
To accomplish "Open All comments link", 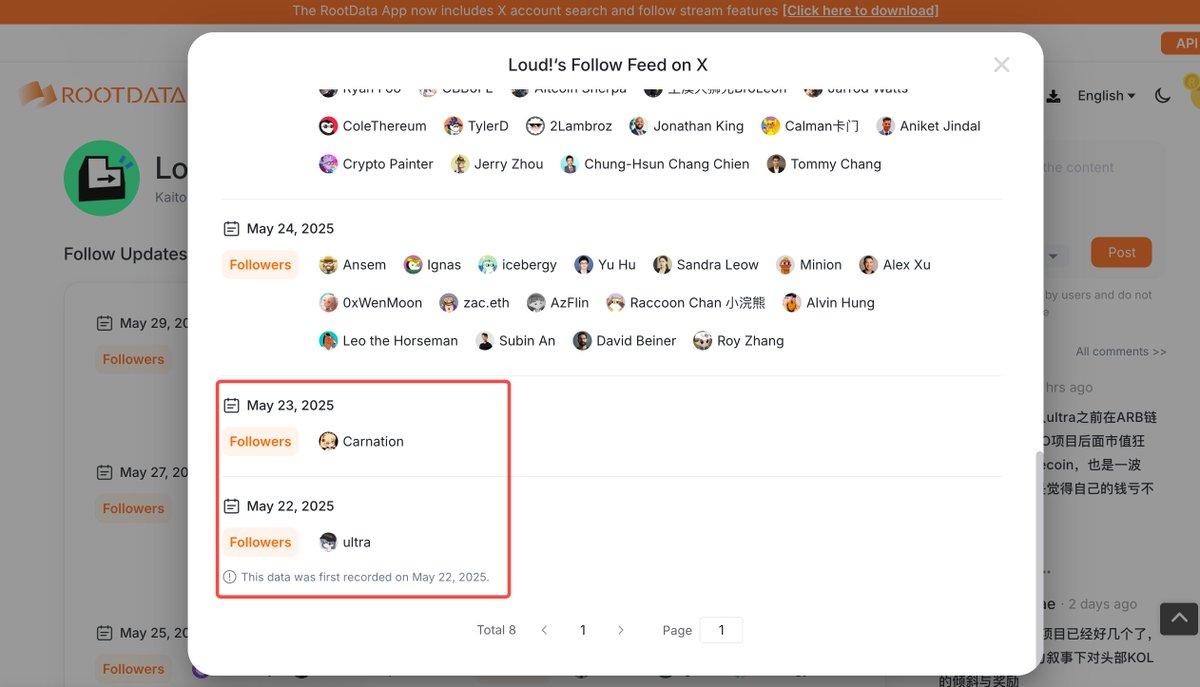I will point(1121,352).
